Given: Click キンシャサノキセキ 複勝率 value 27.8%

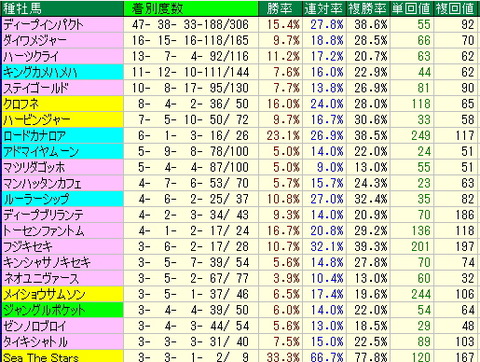Looking at the screenshot, I should 371,263.
